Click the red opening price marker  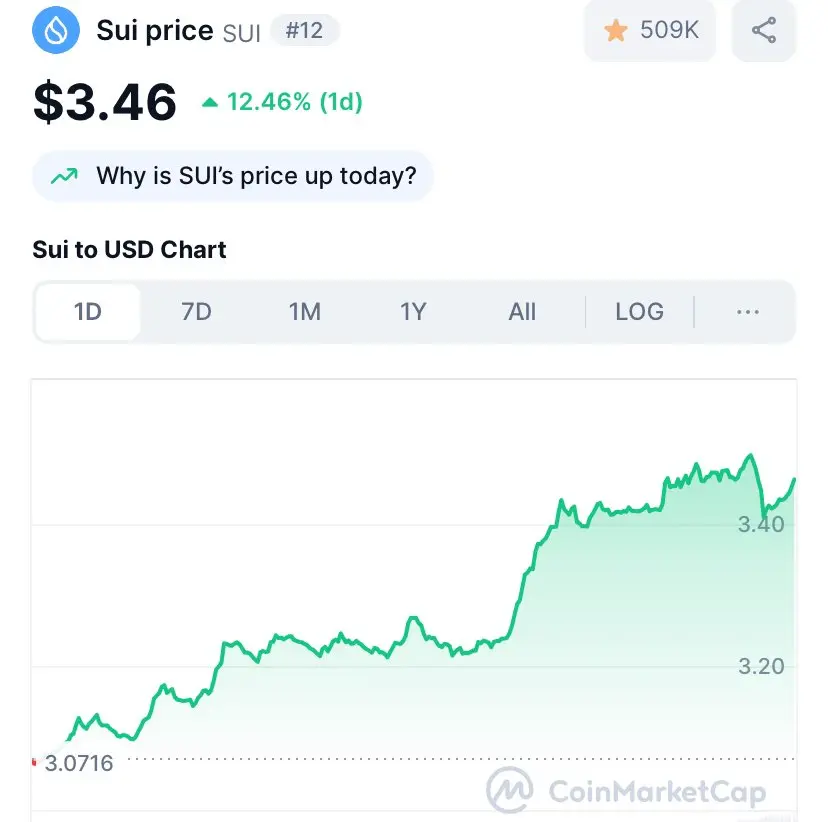pos(34,762)
